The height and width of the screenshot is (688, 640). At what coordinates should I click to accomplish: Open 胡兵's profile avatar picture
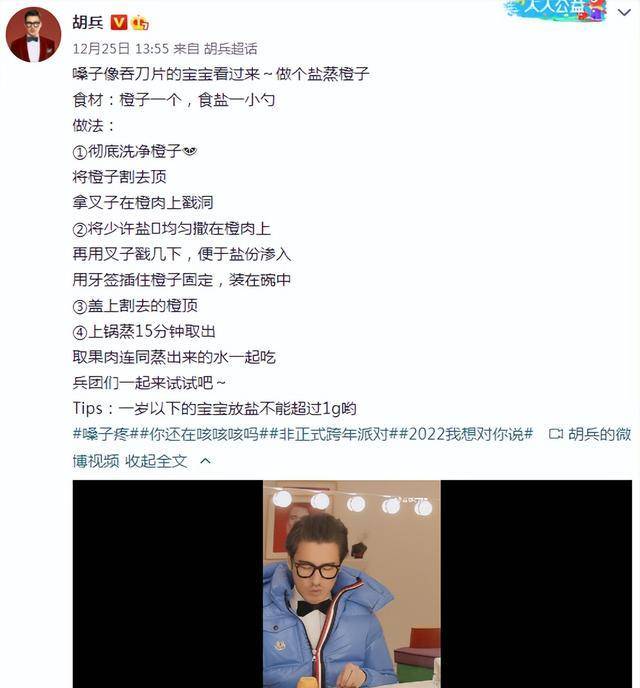[33, 35]
